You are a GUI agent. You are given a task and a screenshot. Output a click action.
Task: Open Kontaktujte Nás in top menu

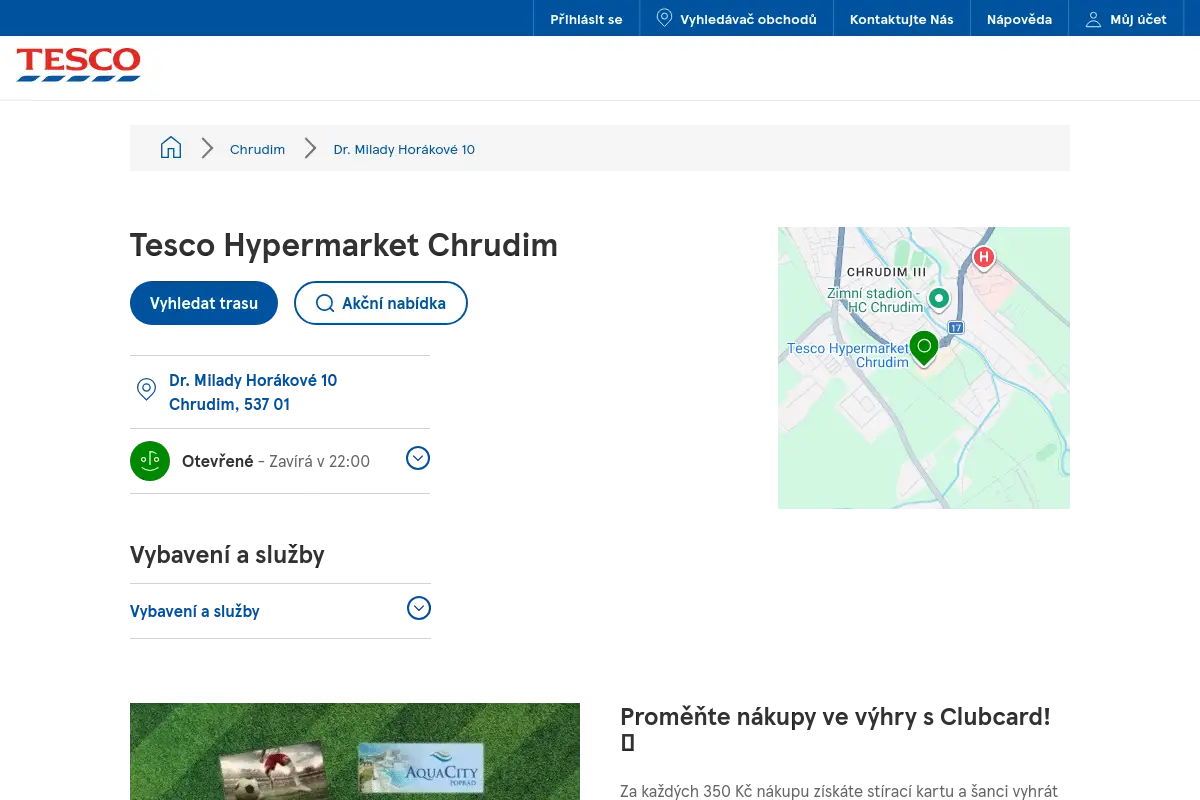902,19
